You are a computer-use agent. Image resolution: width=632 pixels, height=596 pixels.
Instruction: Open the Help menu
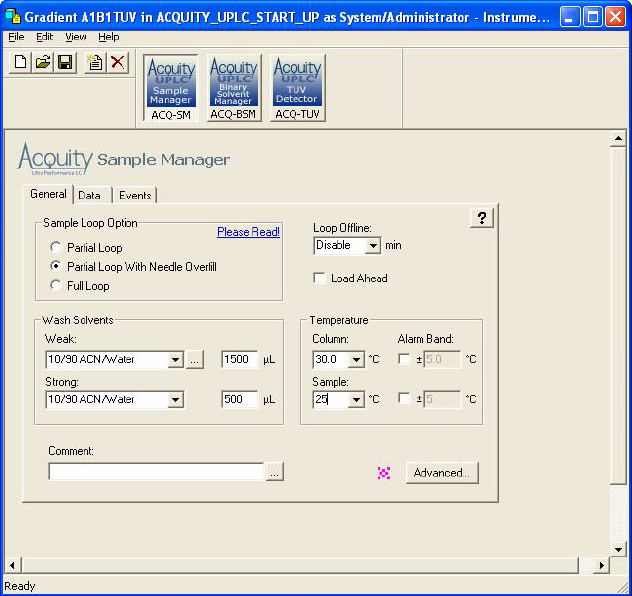tap(108, 37)
